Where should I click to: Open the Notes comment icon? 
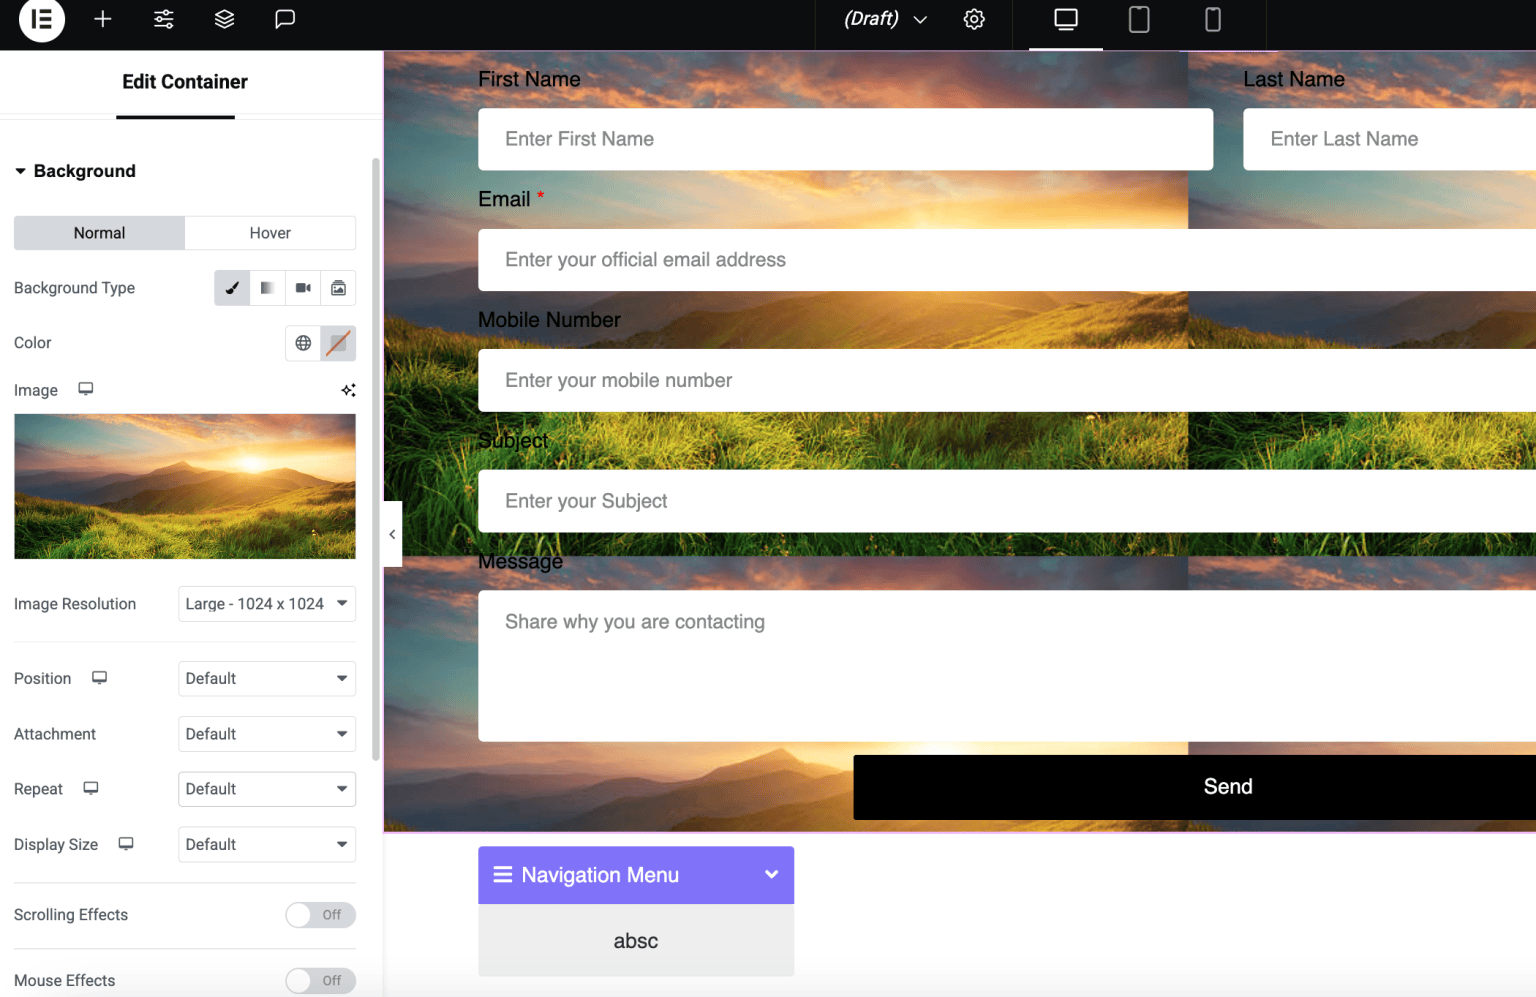tap(285, 20)
